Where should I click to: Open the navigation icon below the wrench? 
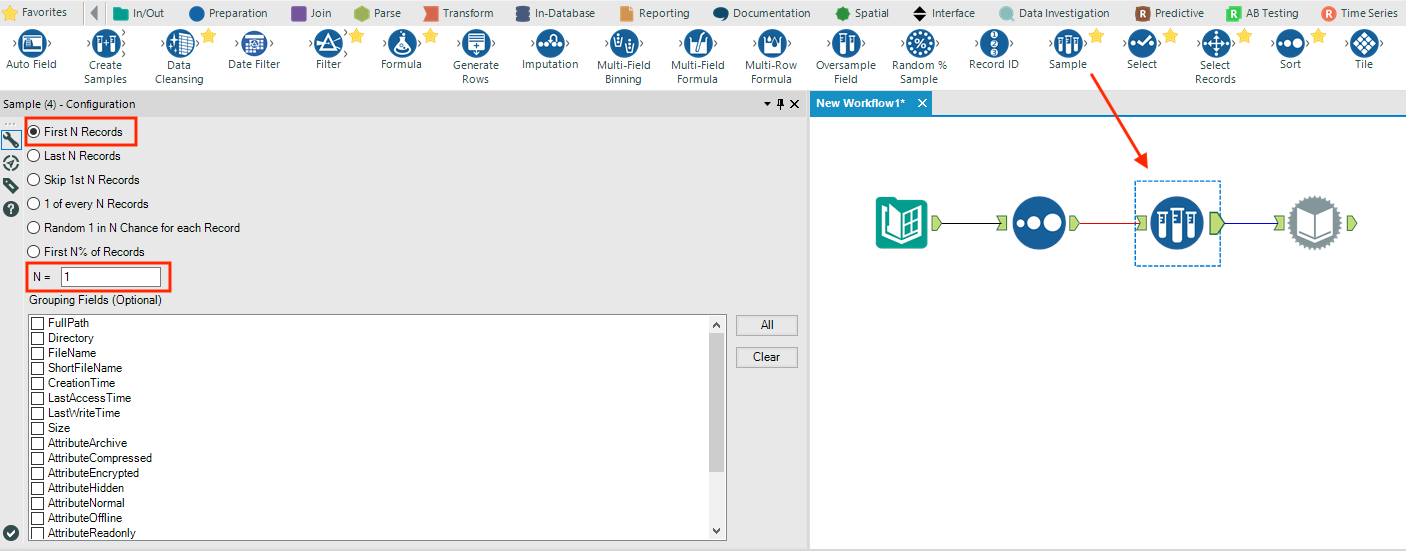click(x=11, y=163)
